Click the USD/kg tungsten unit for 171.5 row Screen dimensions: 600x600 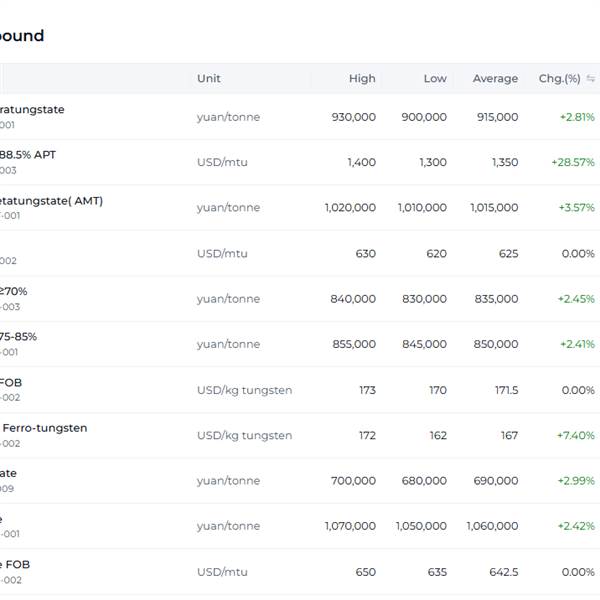click(x=244, y=390)
